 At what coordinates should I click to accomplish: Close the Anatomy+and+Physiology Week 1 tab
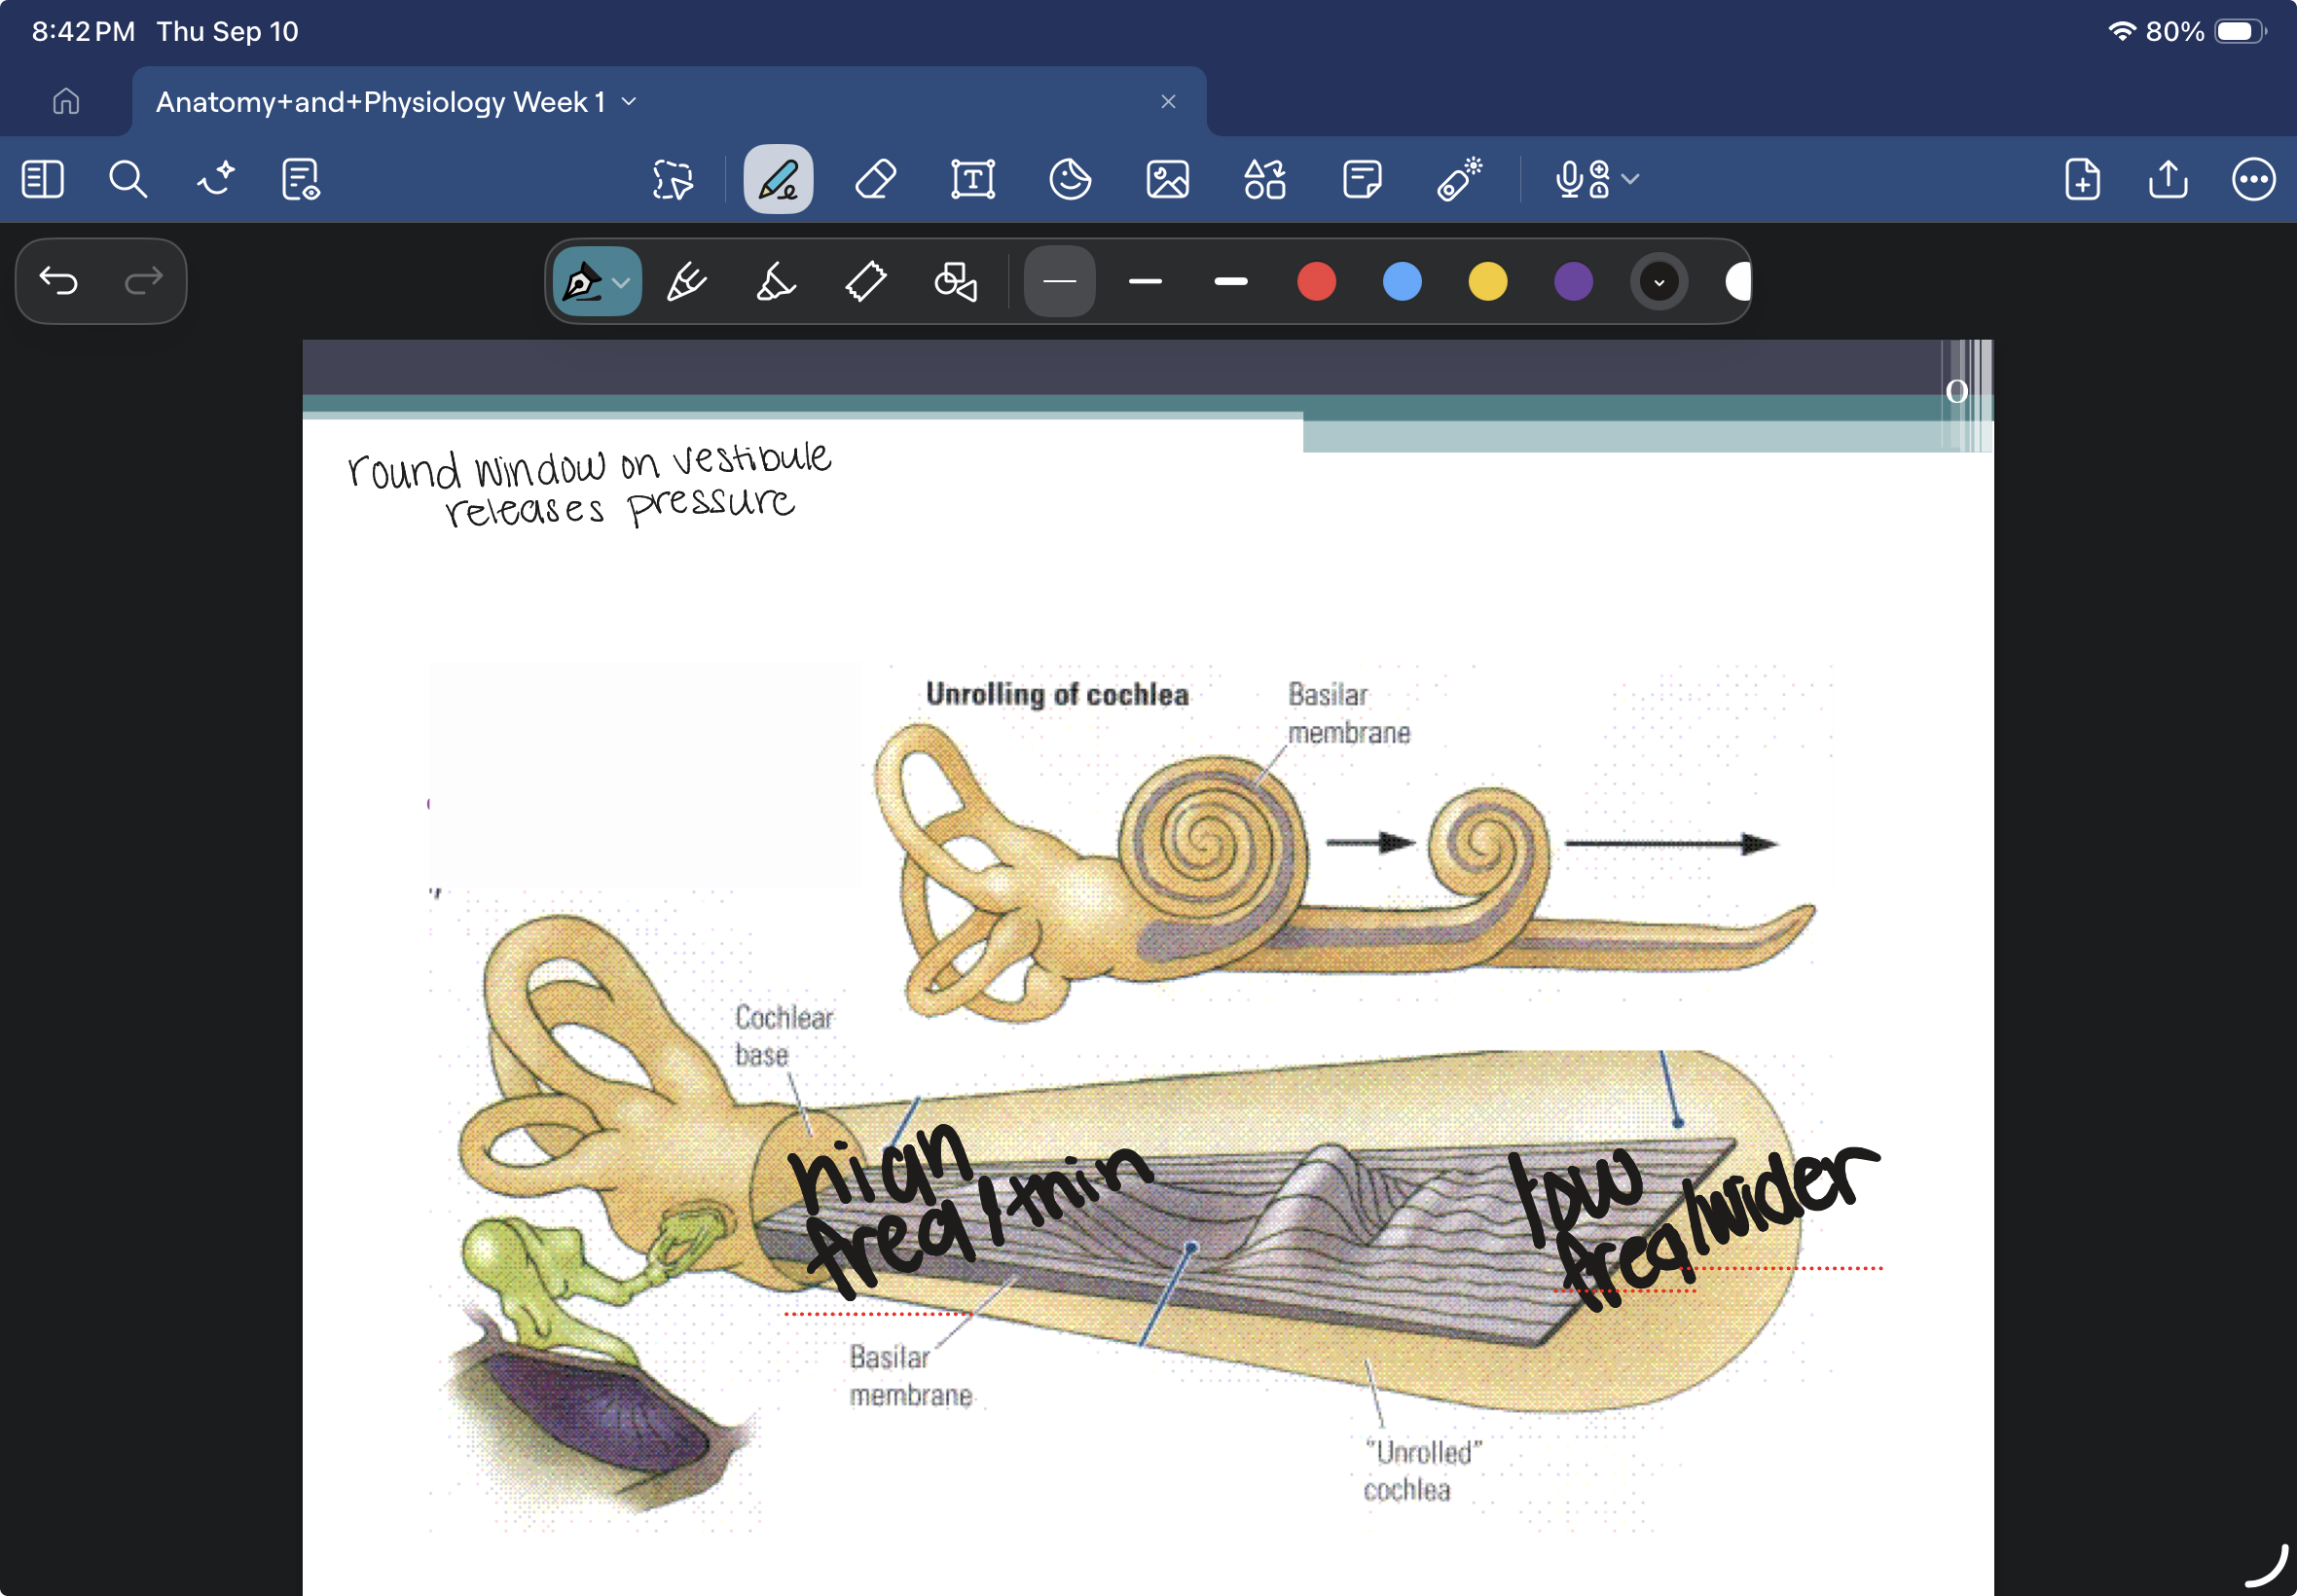pyautogui.click(x=1168, y=102)
